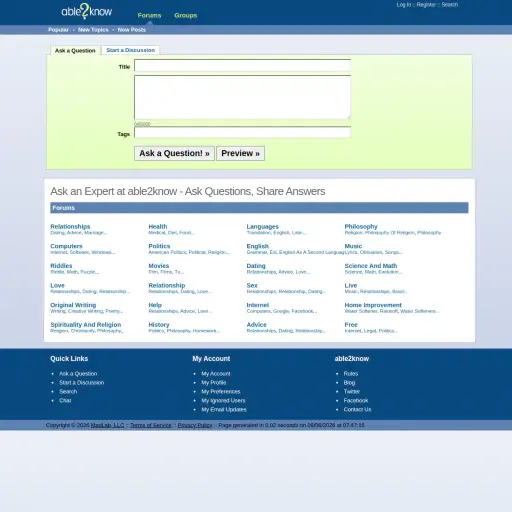Switch to Start a Discussion tab

131,50
